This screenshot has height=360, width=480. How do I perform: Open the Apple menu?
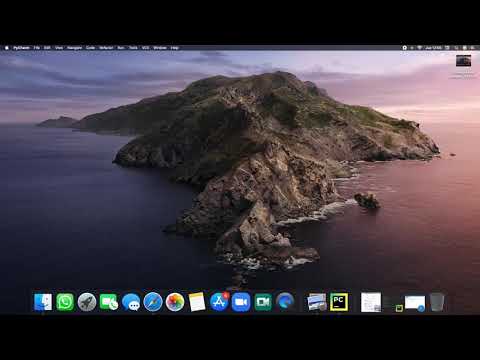[7, 48]
